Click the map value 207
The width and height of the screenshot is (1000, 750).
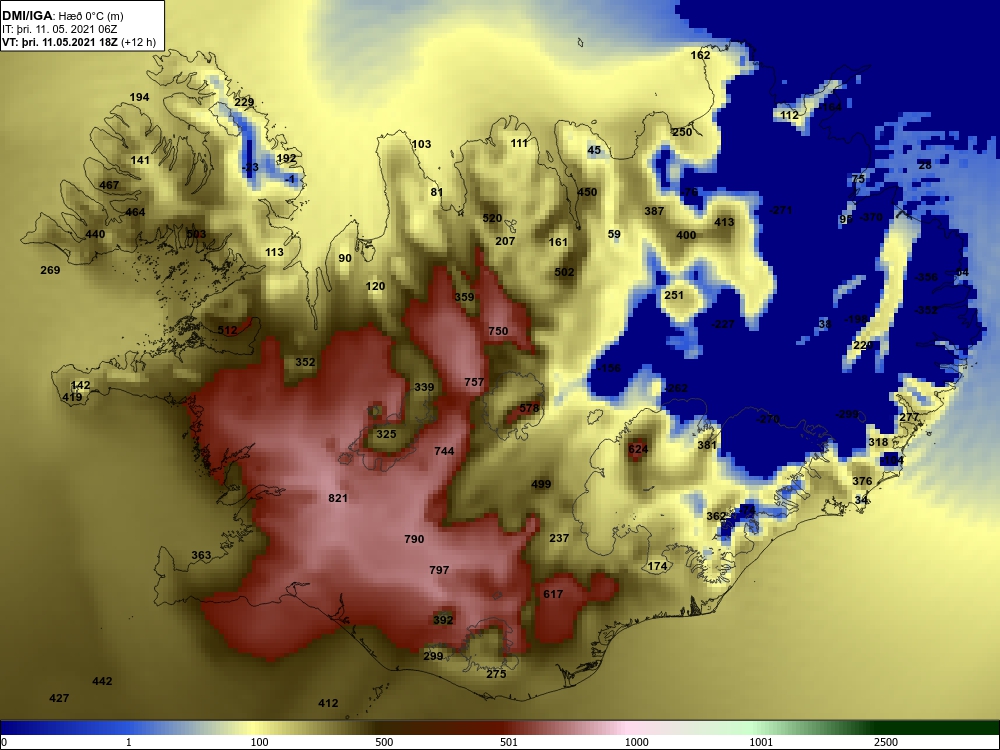point(505,241)
